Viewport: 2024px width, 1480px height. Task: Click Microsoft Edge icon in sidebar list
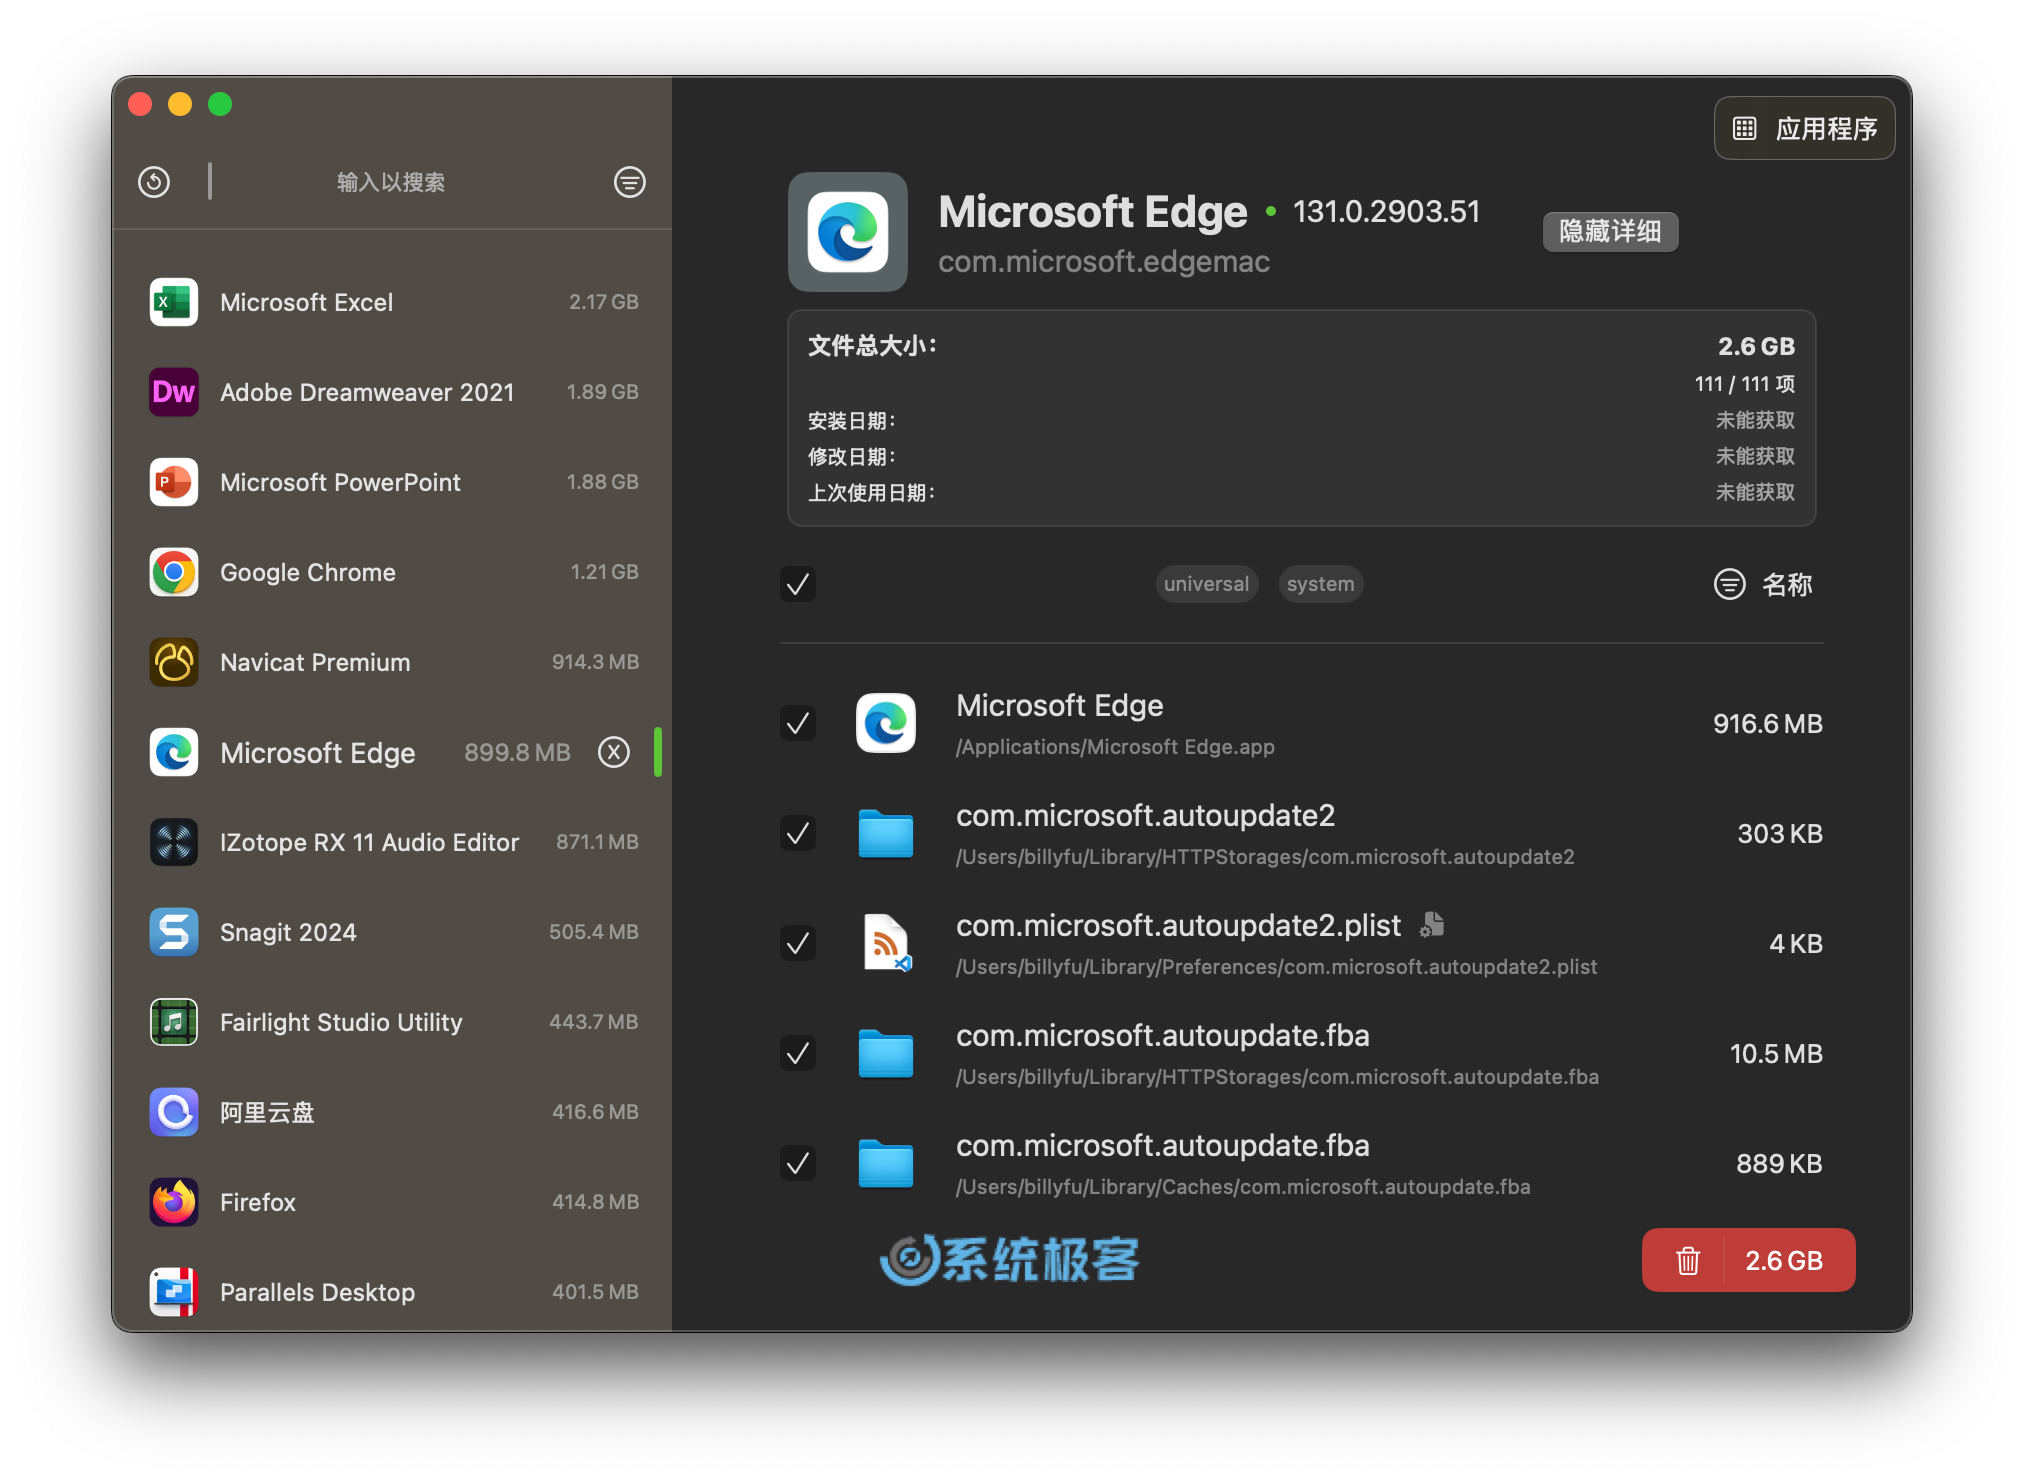pos(174,752)
